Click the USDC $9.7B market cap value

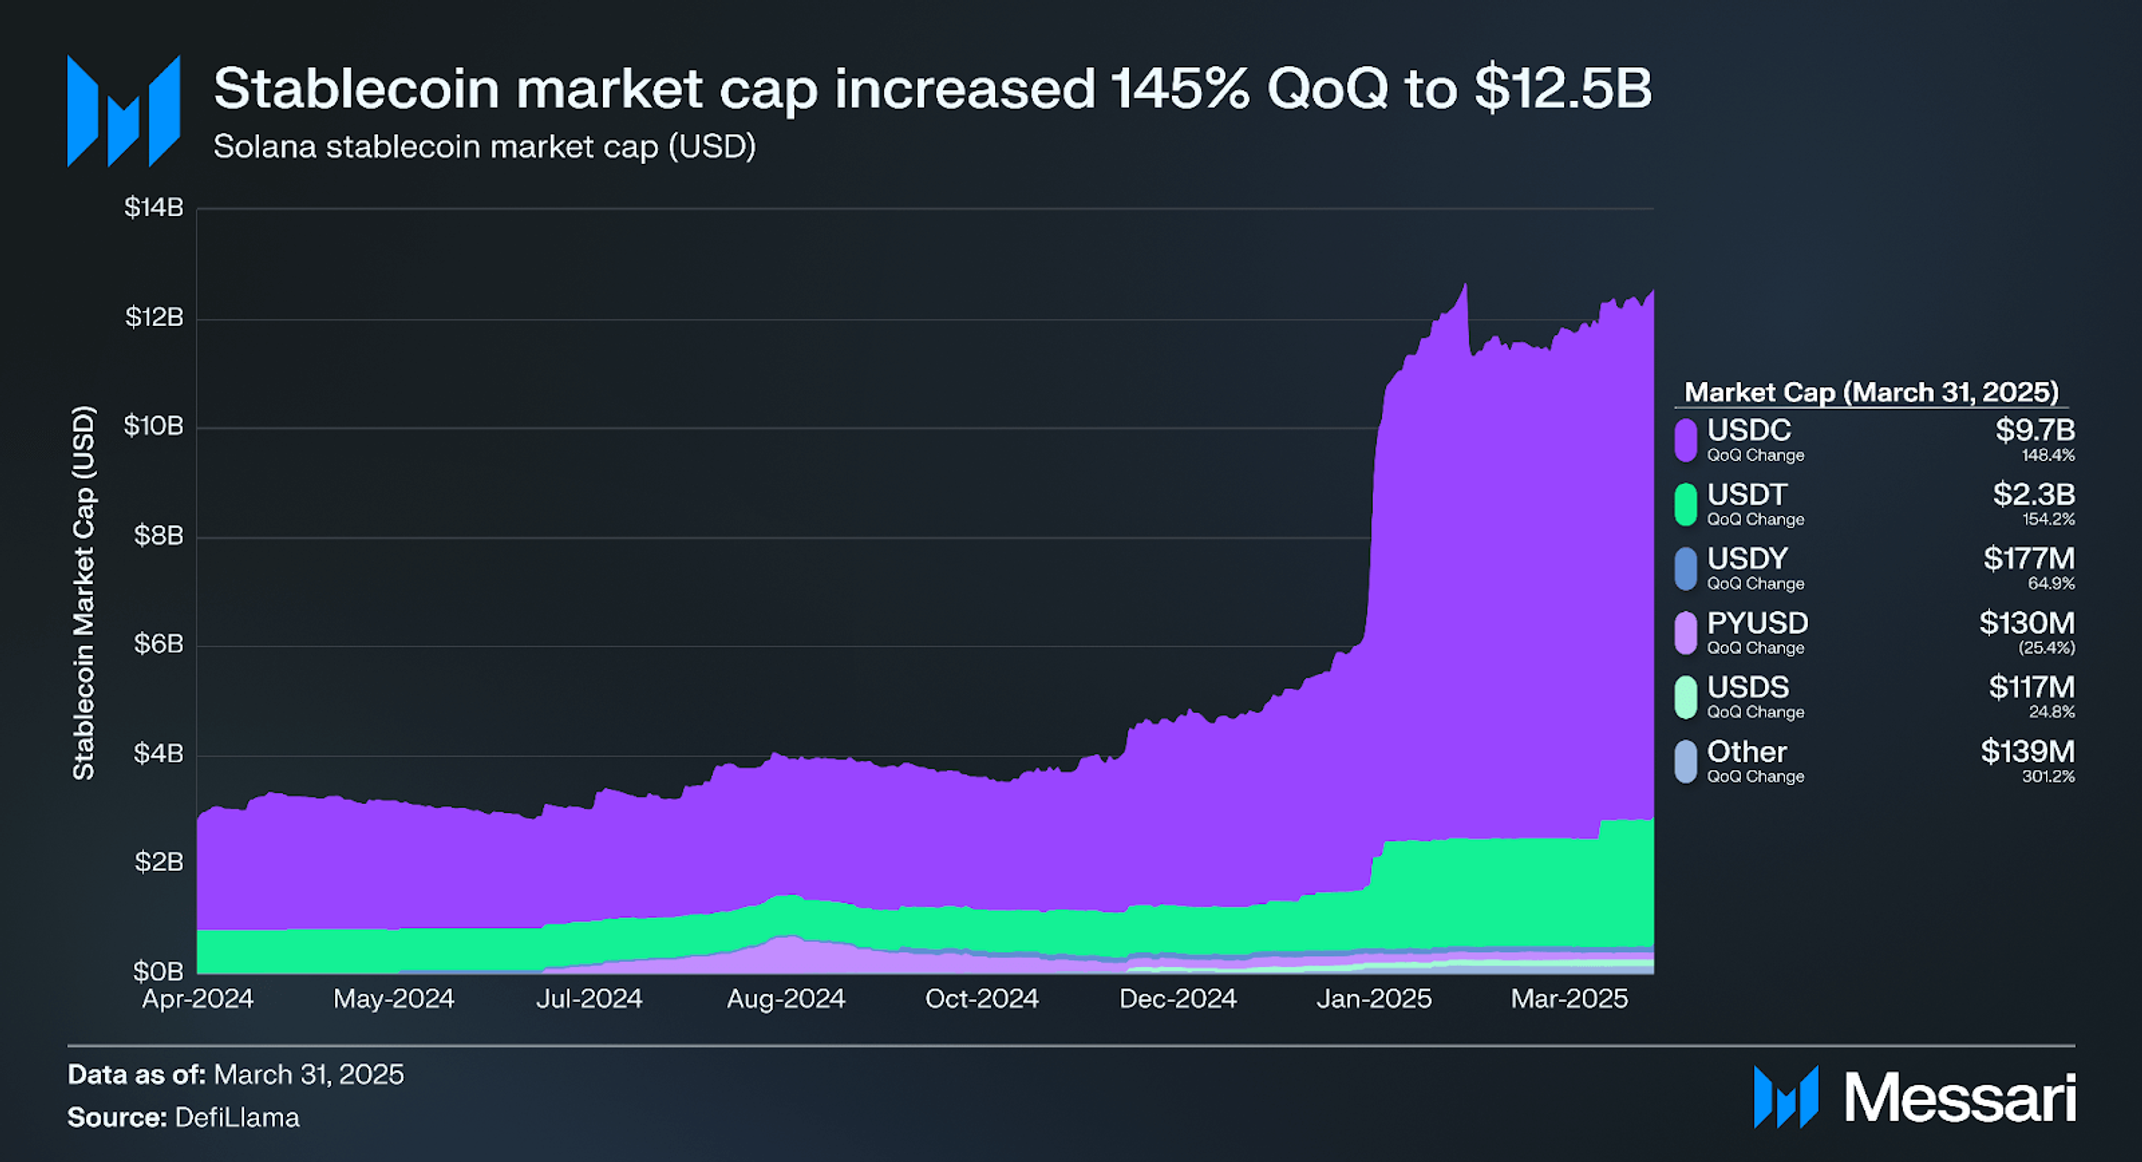(x=2035, y=431)
